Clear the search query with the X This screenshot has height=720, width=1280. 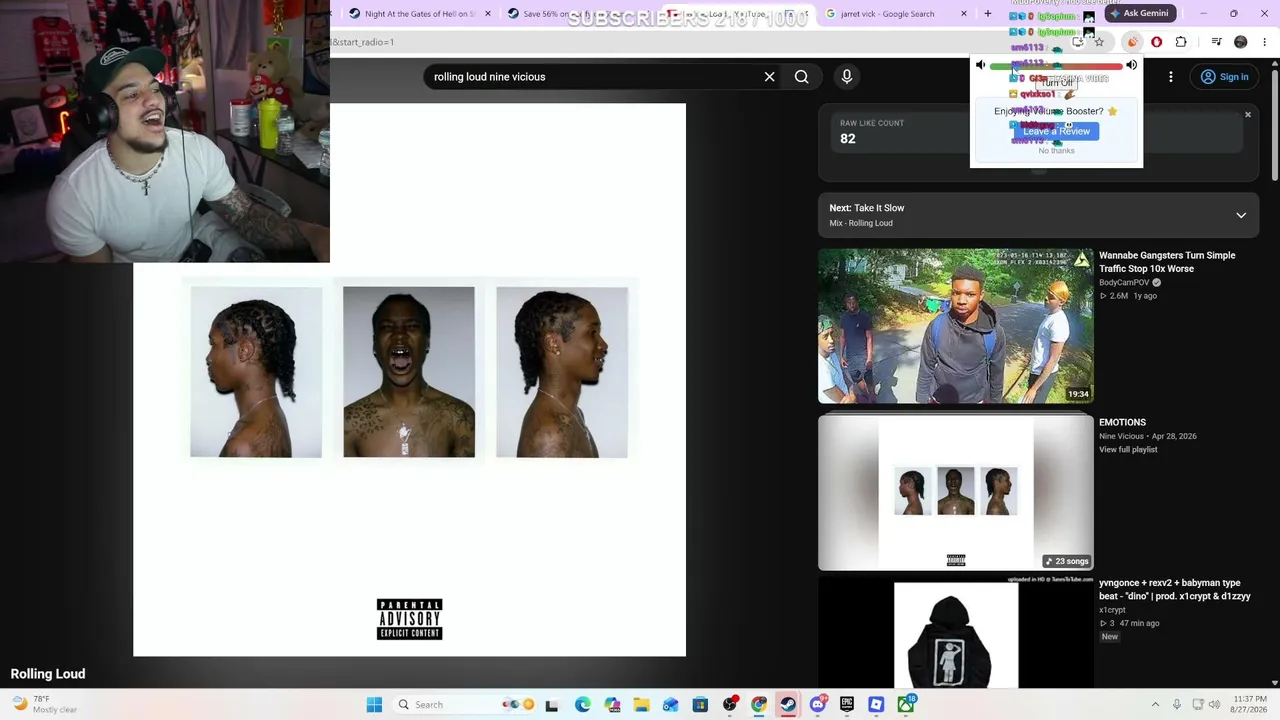click(769, 77)
